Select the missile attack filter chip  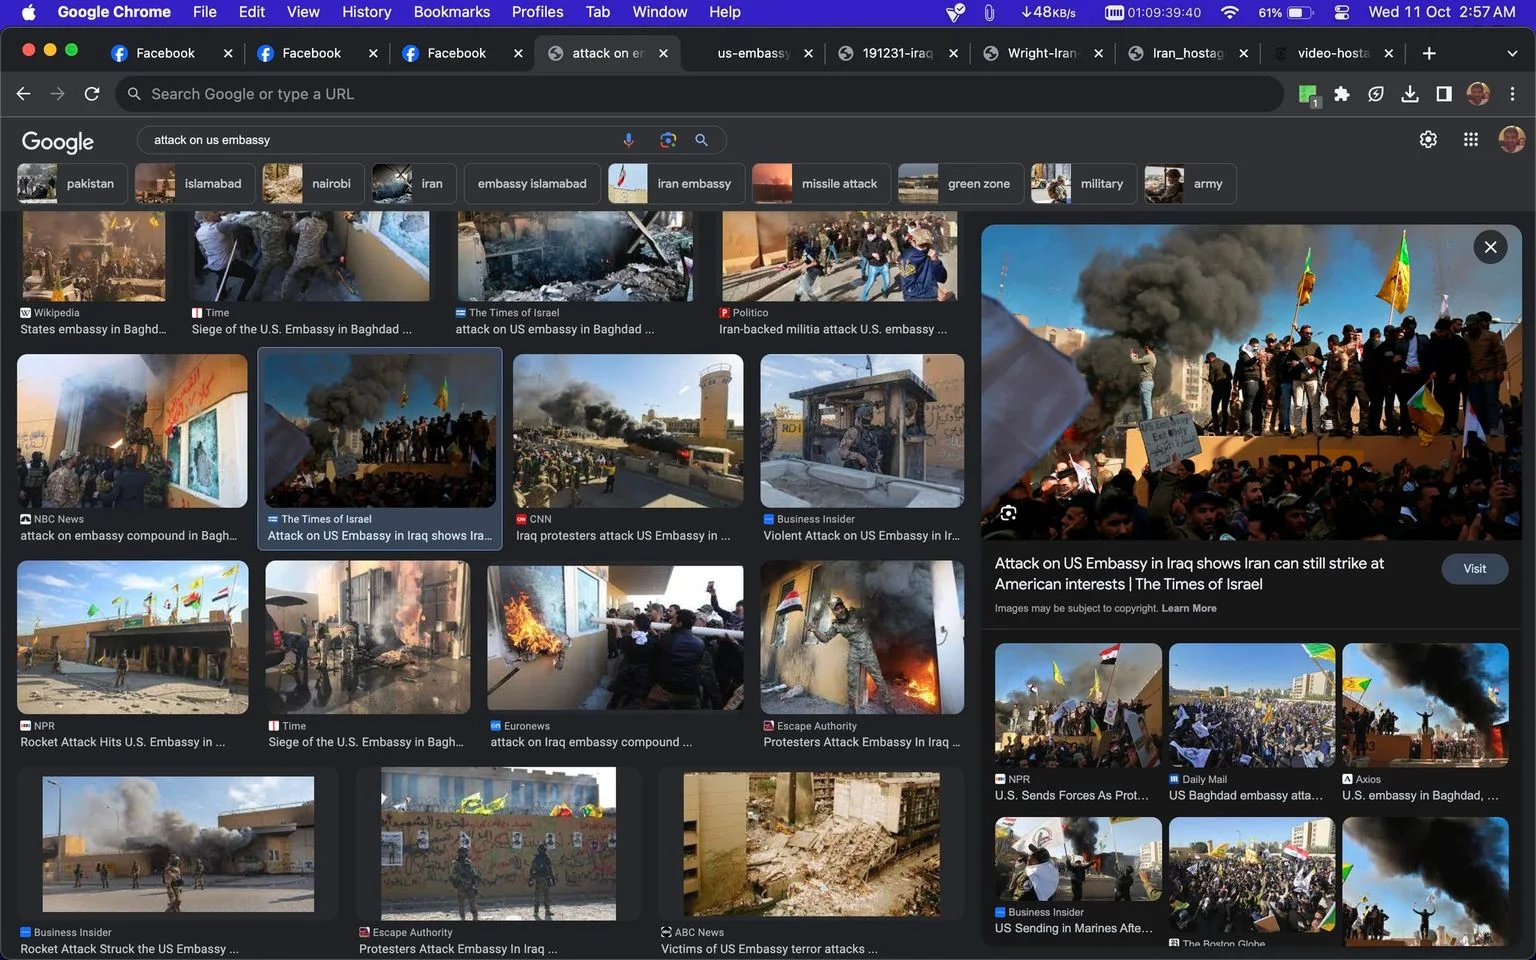click(x=821, y=184)
